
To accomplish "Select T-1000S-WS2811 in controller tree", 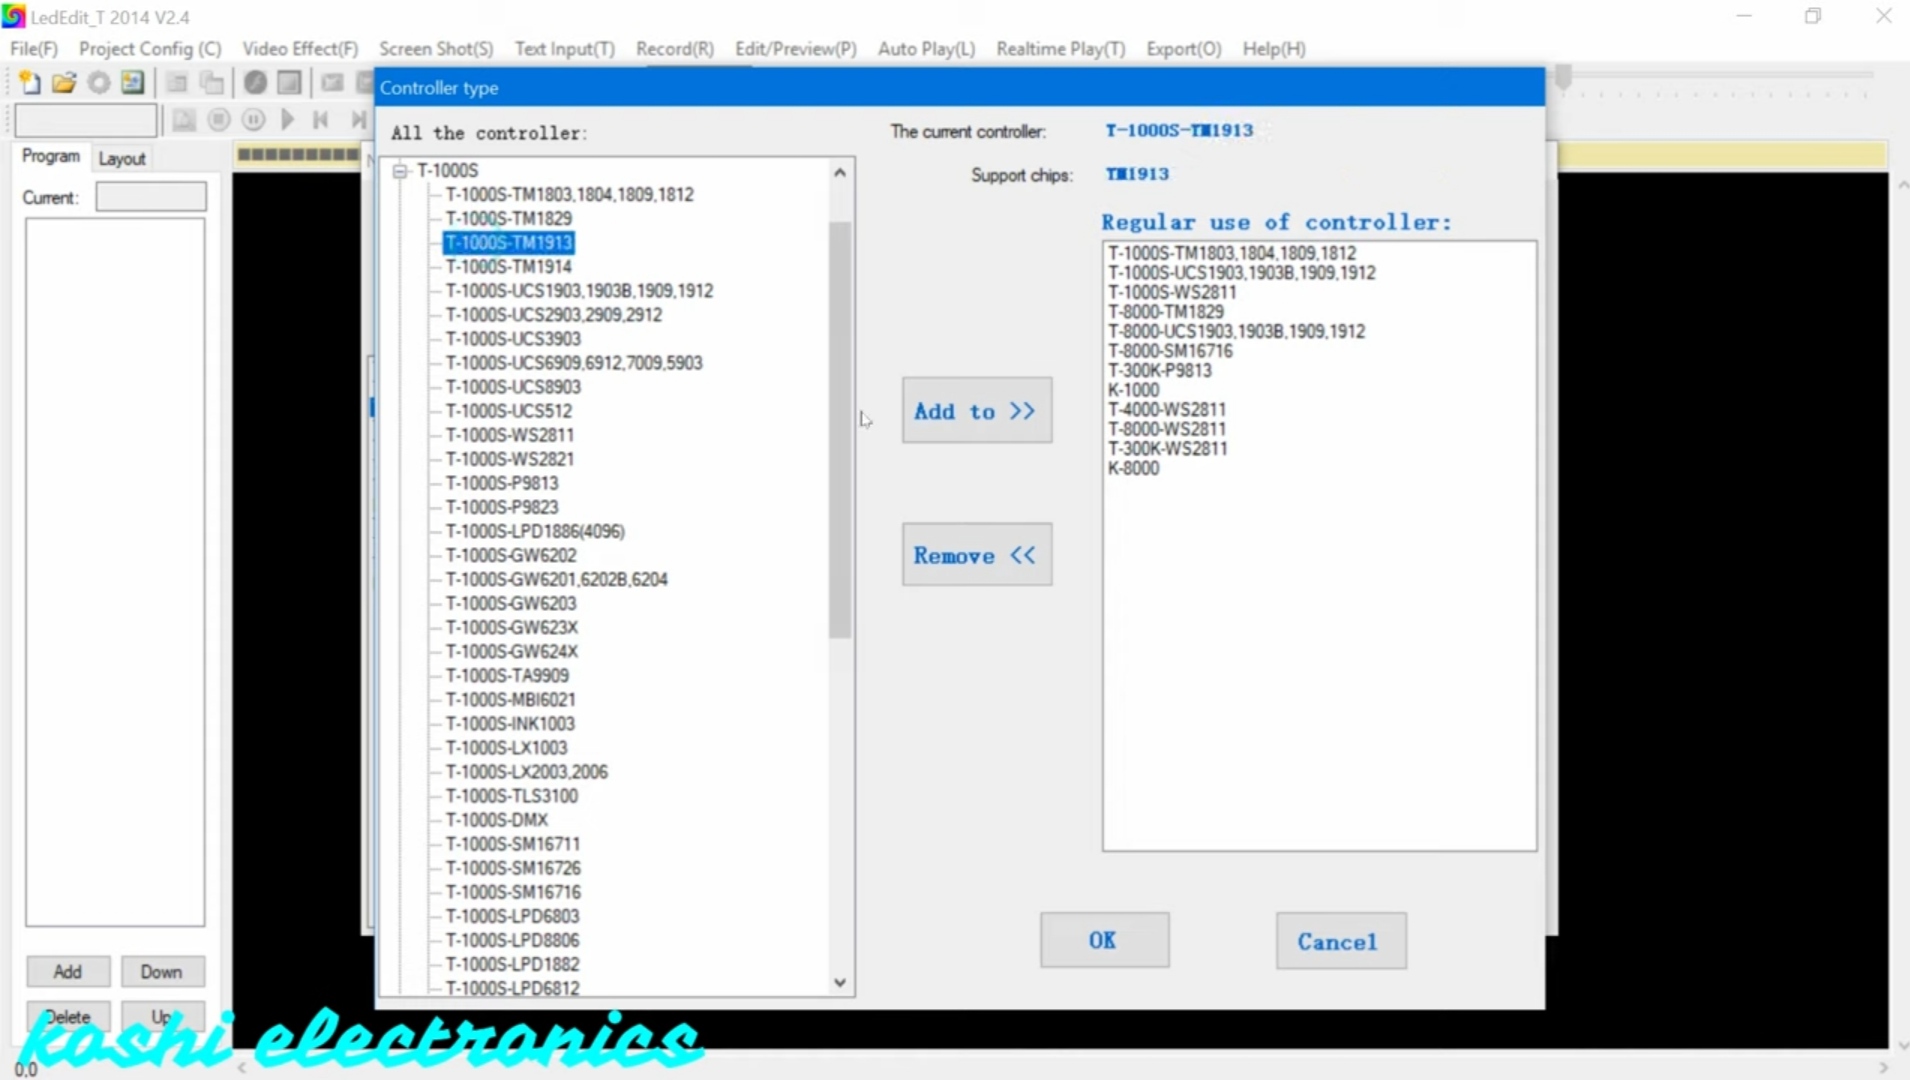I will [x=510, y=435].
